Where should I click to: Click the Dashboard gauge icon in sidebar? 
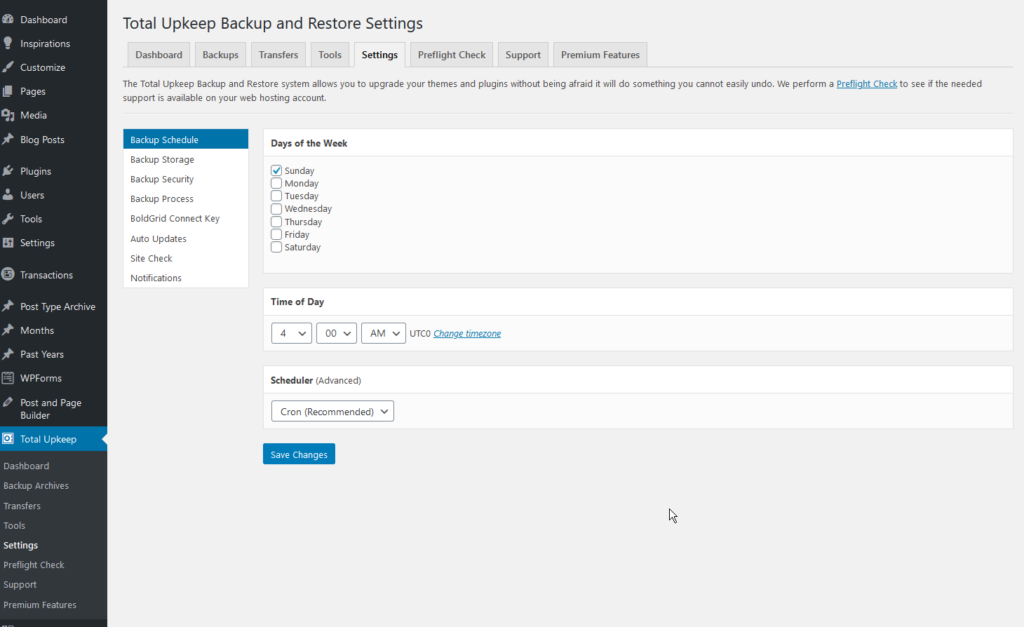(9, 20)
